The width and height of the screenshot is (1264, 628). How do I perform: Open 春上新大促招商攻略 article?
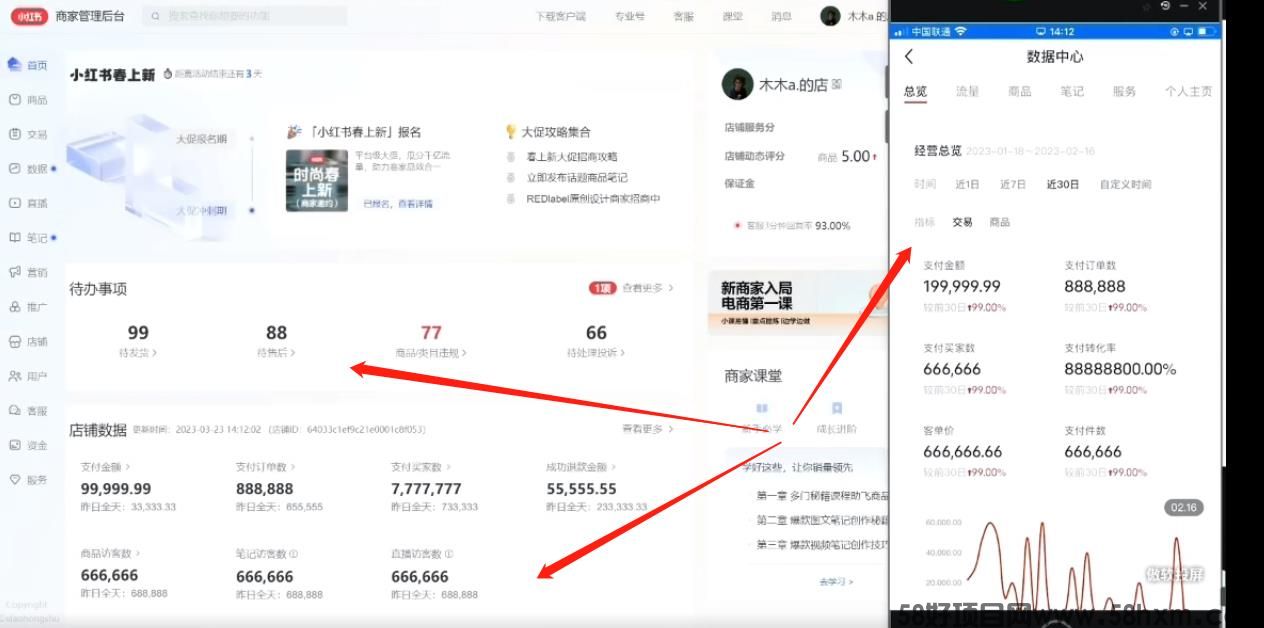(571, 157)
